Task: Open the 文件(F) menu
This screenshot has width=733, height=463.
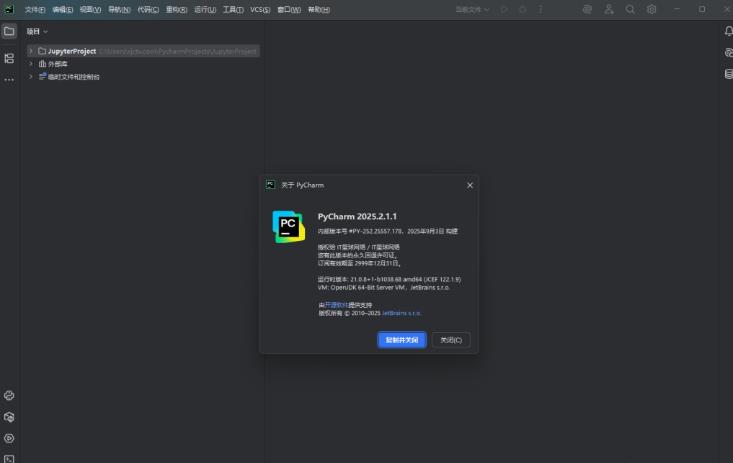Action: 35,9
